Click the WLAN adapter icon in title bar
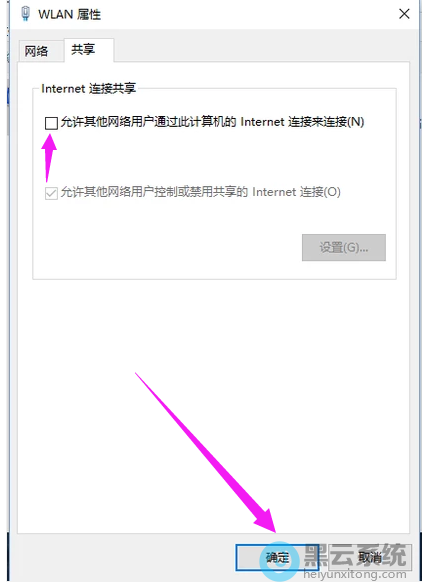Screen dimensions: 422x586 (25, 14)
